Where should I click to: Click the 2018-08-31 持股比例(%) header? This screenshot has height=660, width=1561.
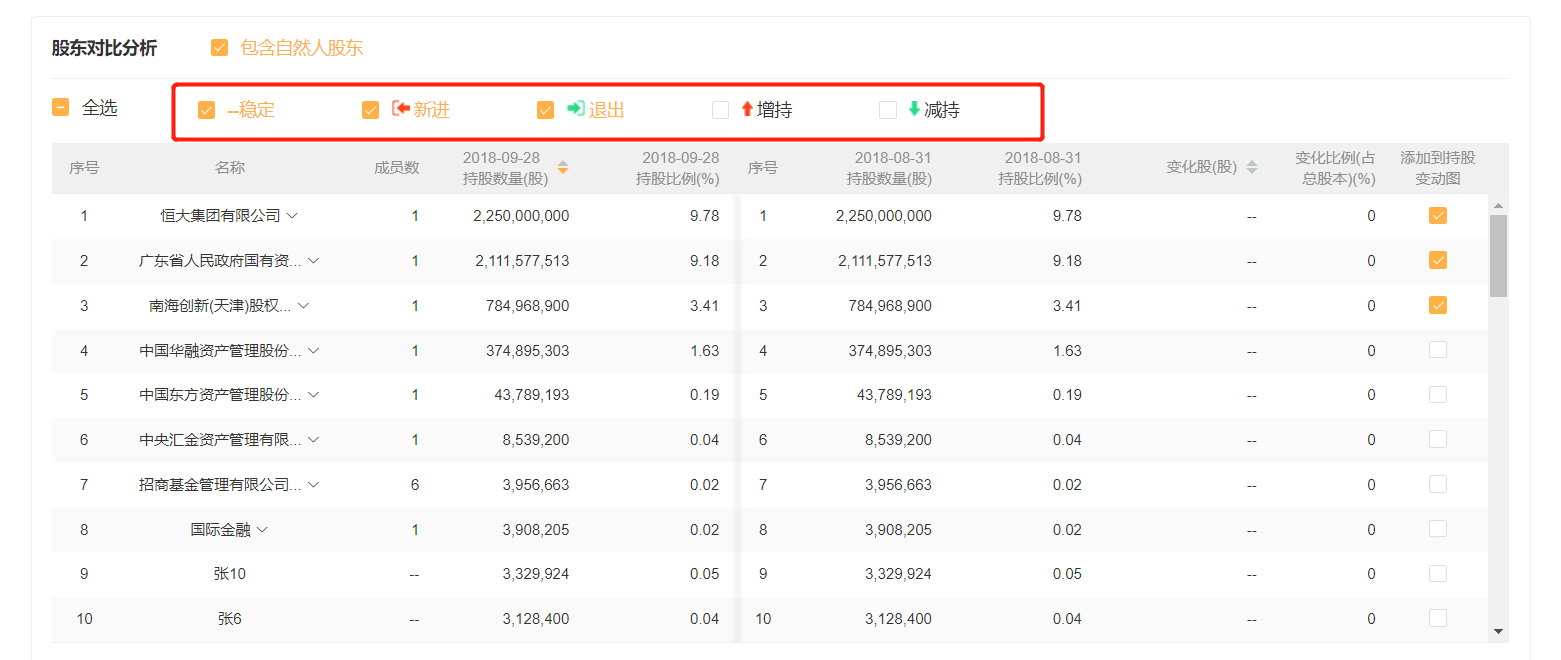pos(1042,168)
